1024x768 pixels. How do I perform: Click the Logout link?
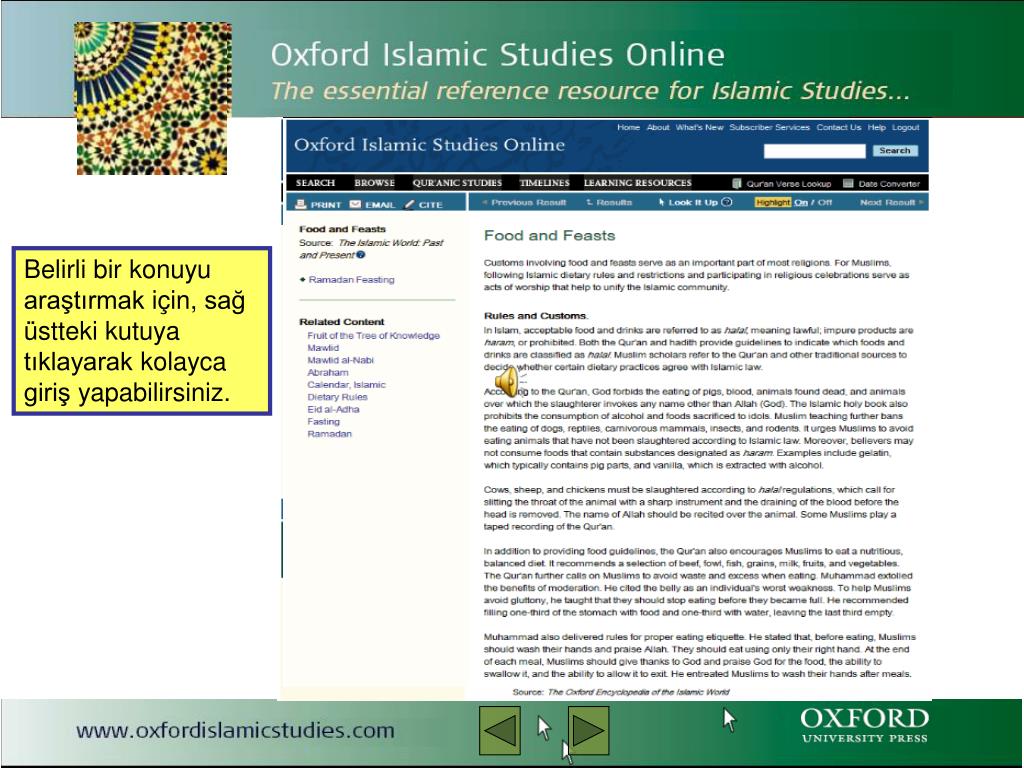tap(905, 127)
